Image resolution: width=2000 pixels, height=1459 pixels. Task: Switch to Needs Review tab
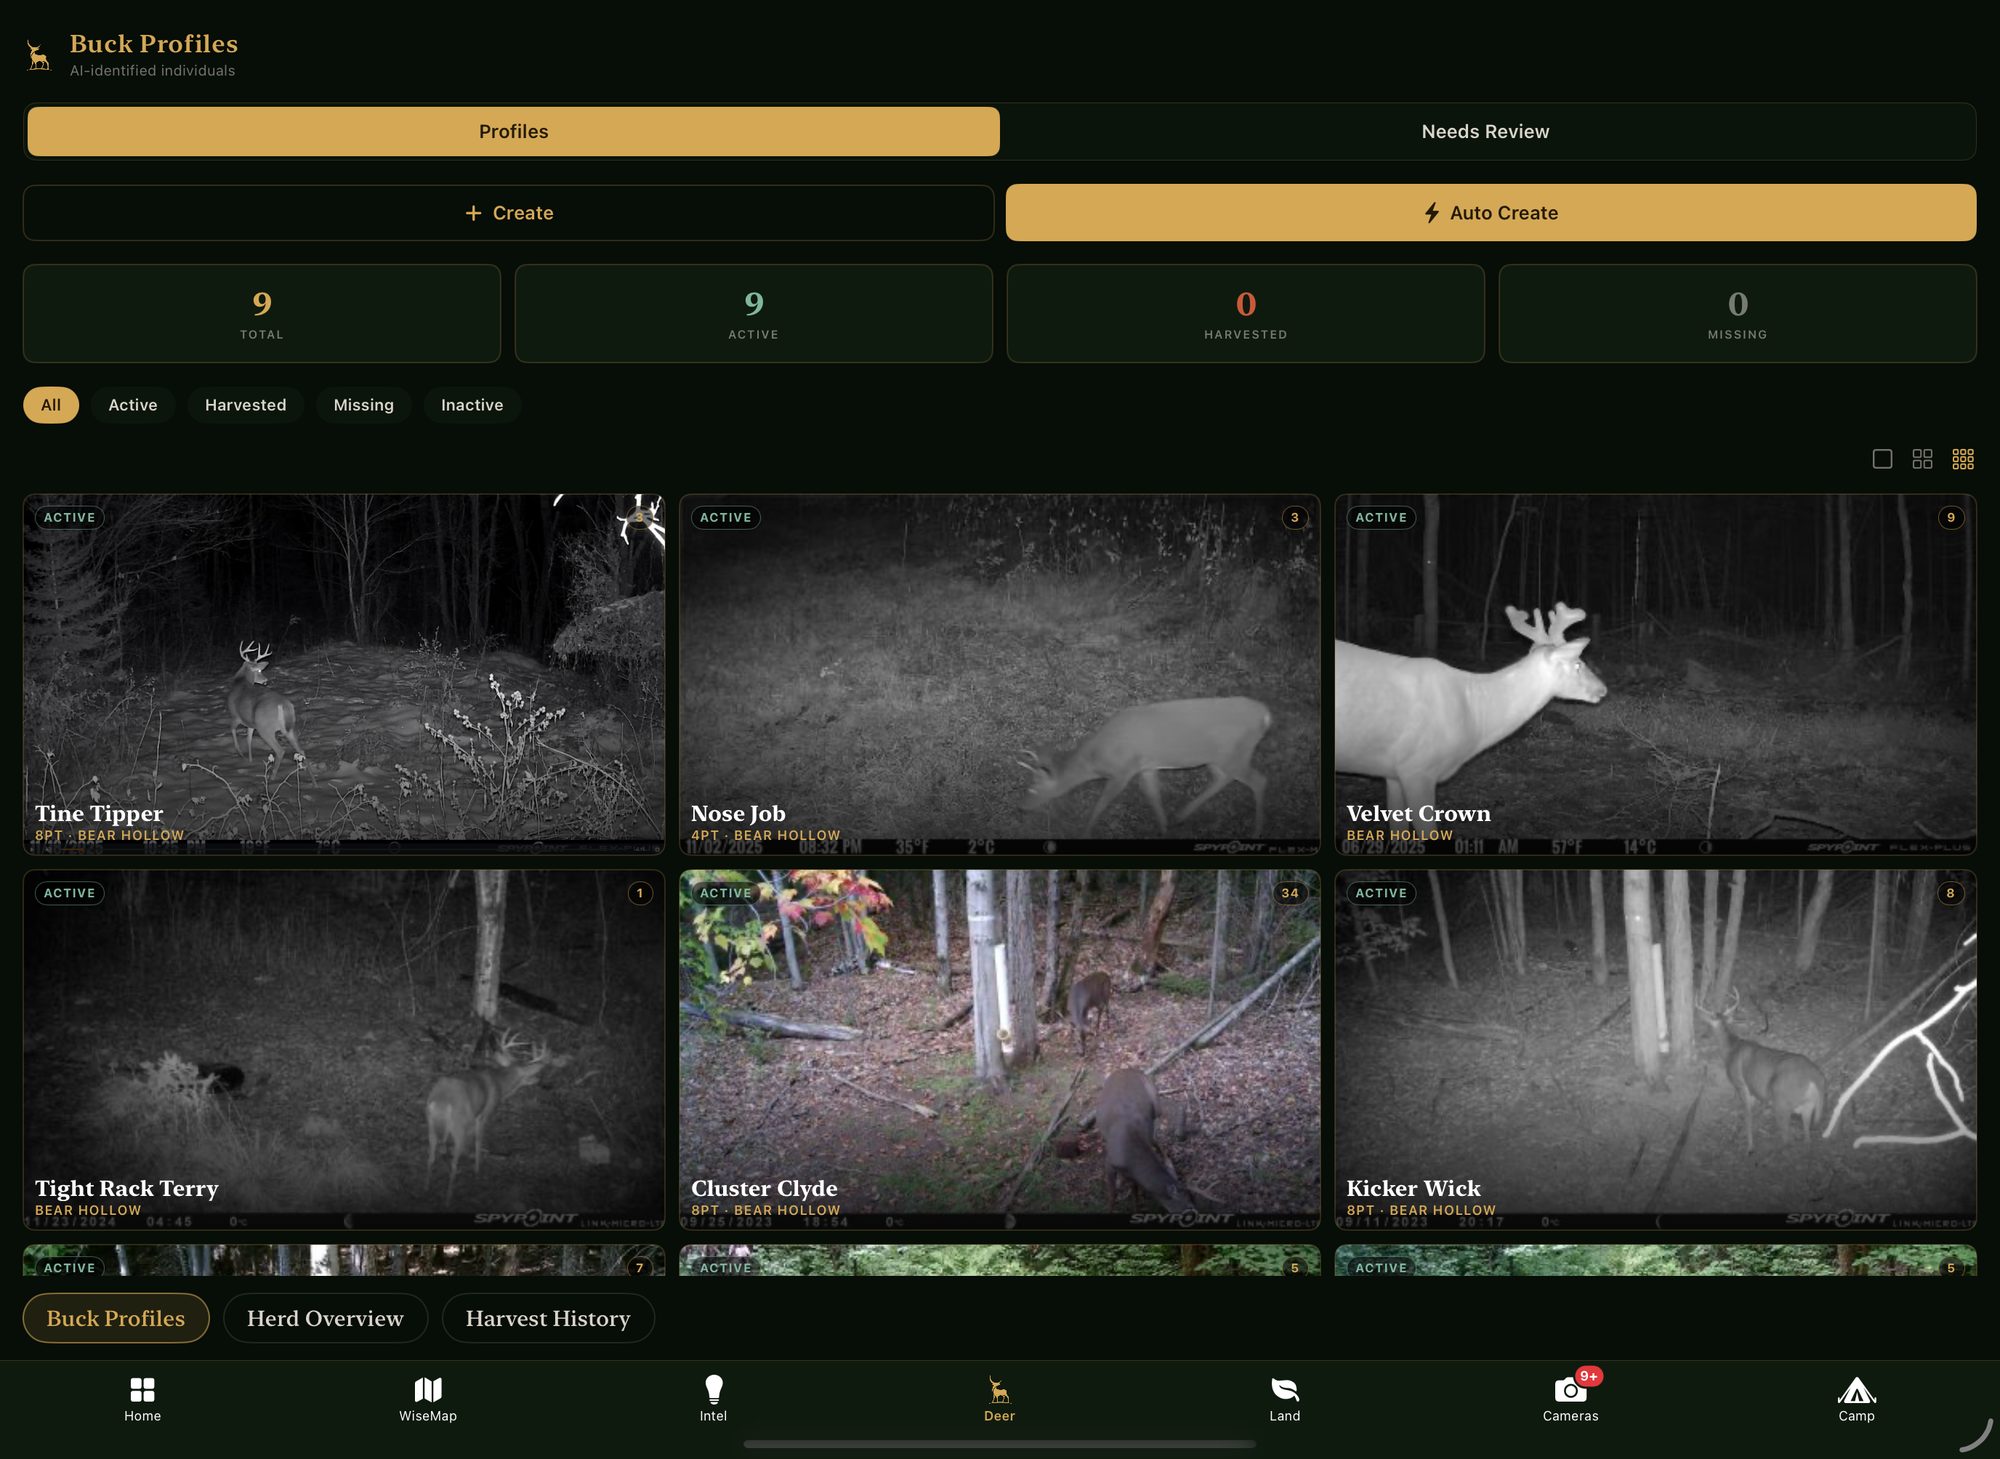pyautogui.click(x=1485, y=131)
